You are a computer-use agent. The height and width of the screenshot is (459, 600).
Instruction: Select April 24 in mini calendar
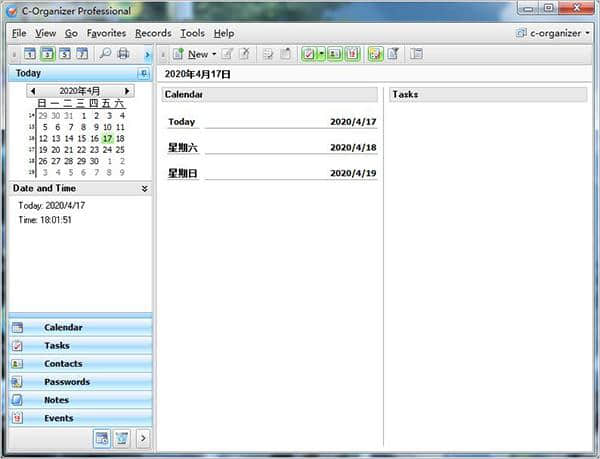click(x=107, y=149)
